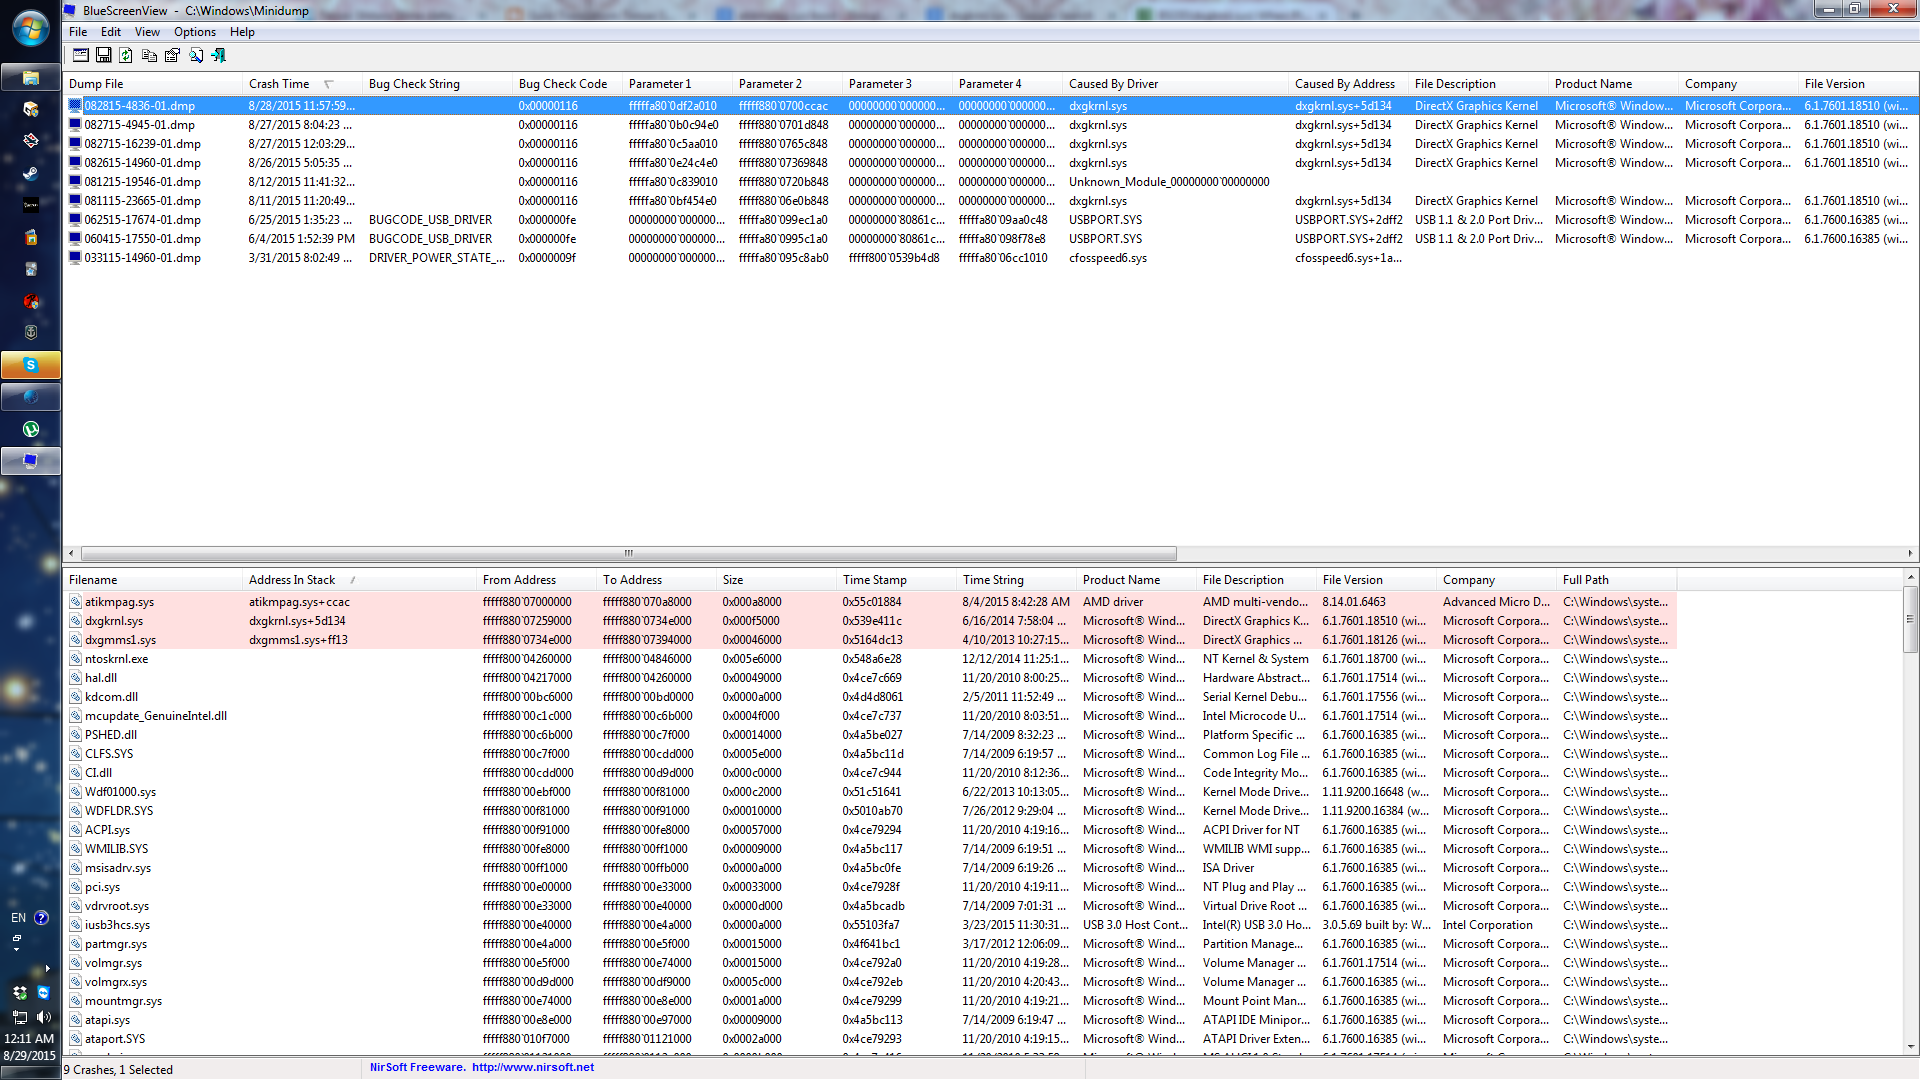Show hidden tray icons arrow
Image resolution: width=1920 pixels, height=1080 pixels.
tap(47, 968)
